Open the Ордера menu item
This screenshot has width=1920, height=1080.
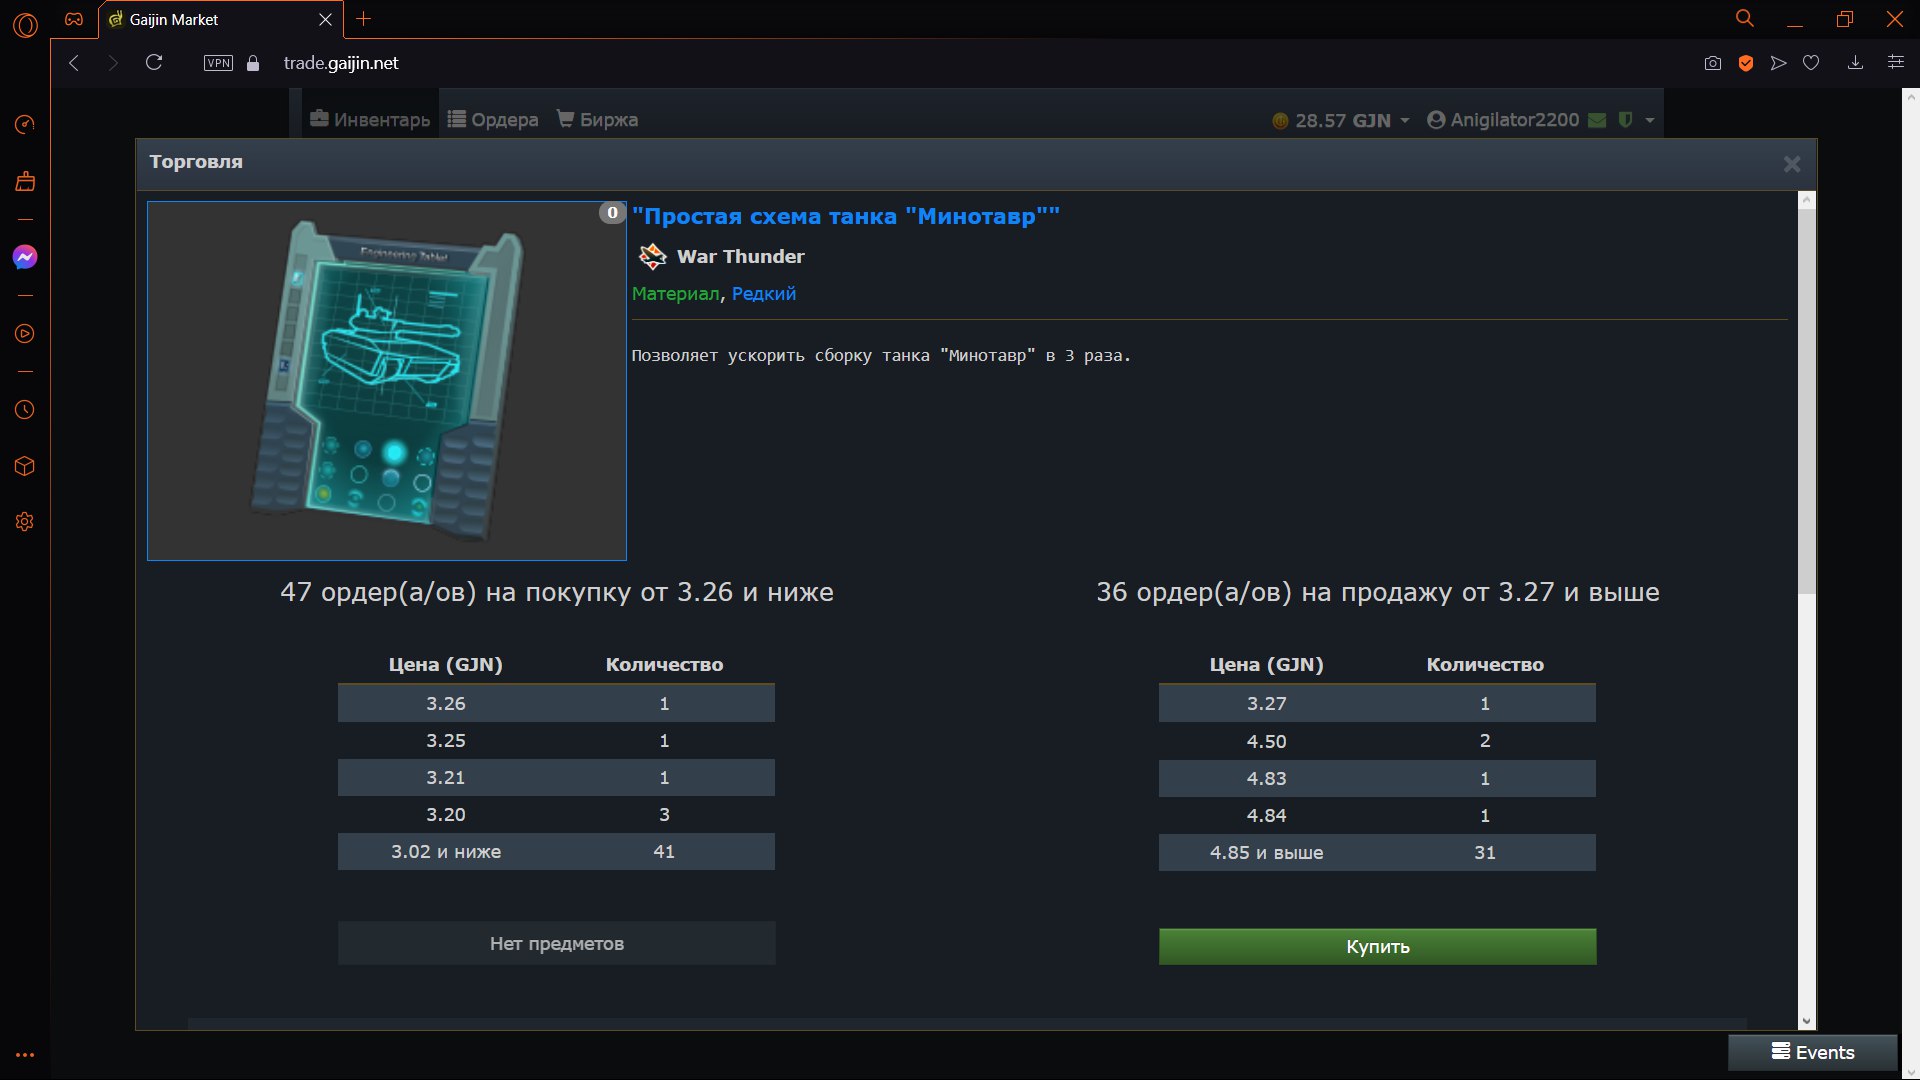(x=493, y=120)
